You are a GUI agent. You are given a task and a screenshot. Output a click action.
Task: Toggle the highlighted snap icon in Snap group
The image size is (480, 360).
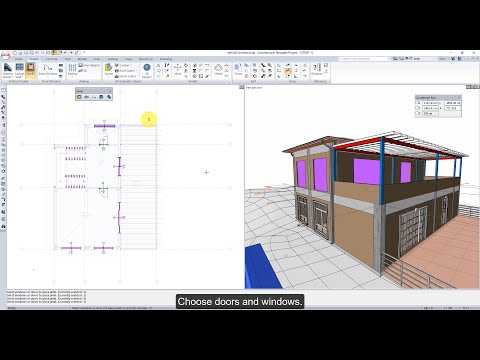[288, 71]
